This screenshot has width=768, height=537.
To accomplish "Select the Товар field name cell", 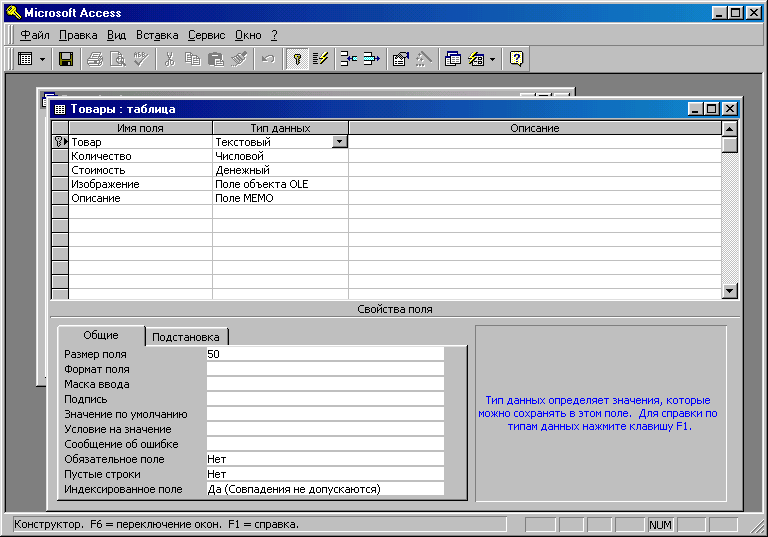I will 141,142.
